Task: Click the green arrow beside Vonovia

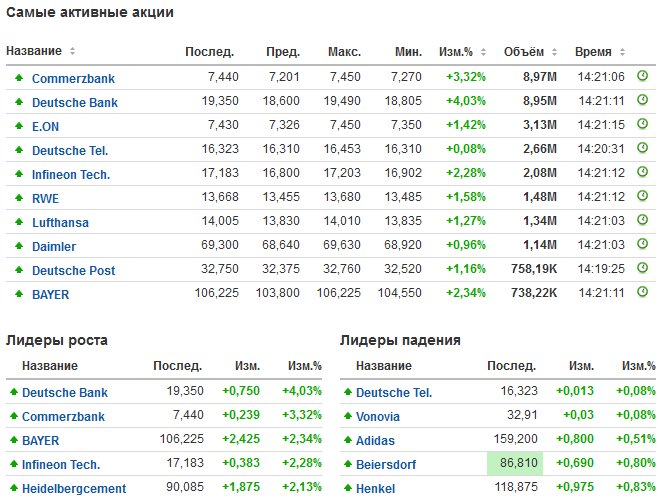Action: [x=347, y=416]
